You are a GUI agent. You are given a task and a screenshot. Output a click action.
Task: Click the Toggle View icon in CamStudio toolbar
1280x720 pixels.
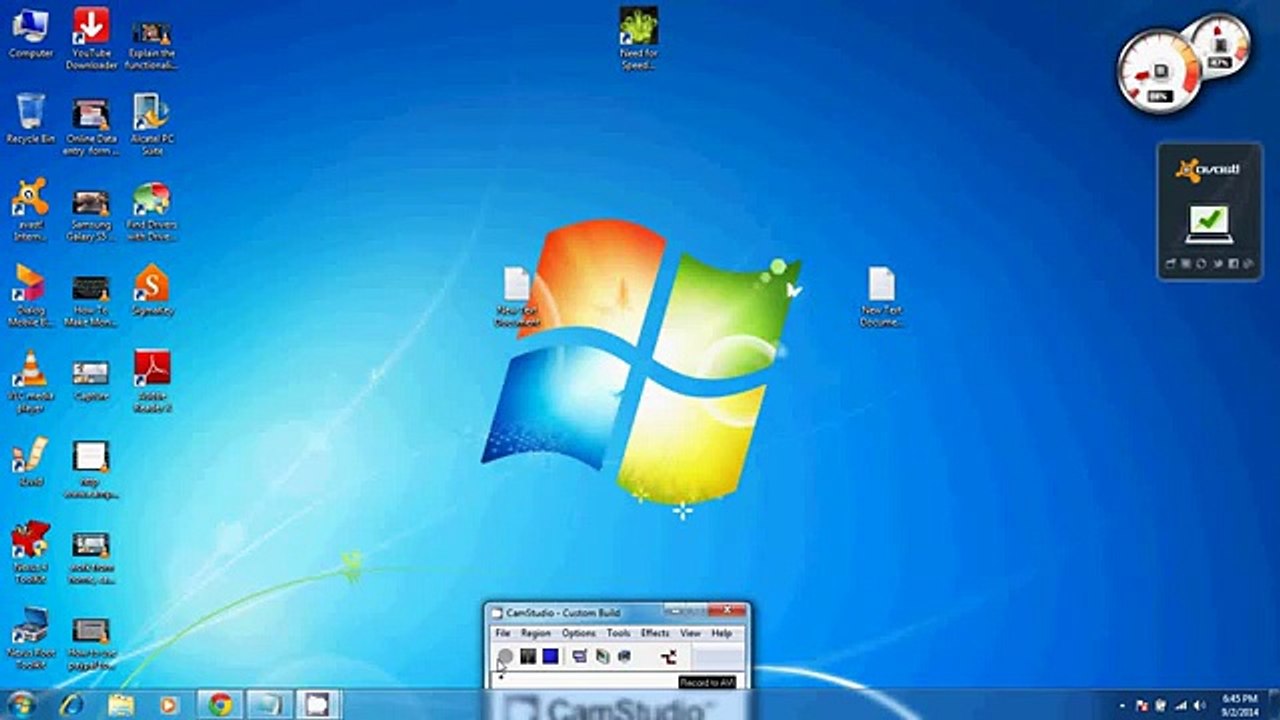(x=579, y=656)
